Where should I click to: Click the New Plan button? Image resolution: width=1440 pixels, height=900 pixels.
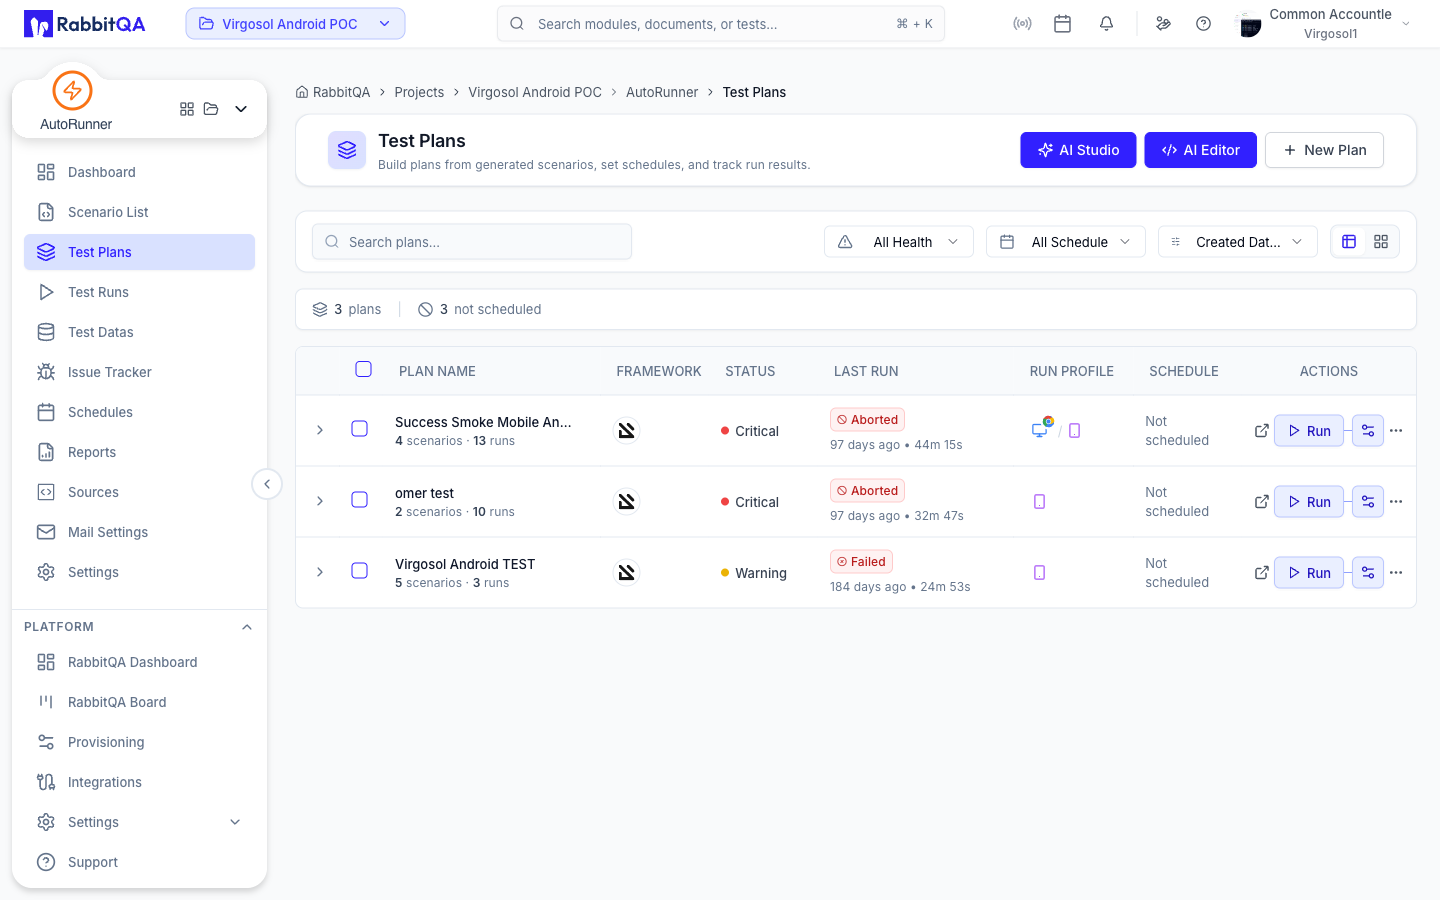pyautogui.click(x=1324, y=150)
